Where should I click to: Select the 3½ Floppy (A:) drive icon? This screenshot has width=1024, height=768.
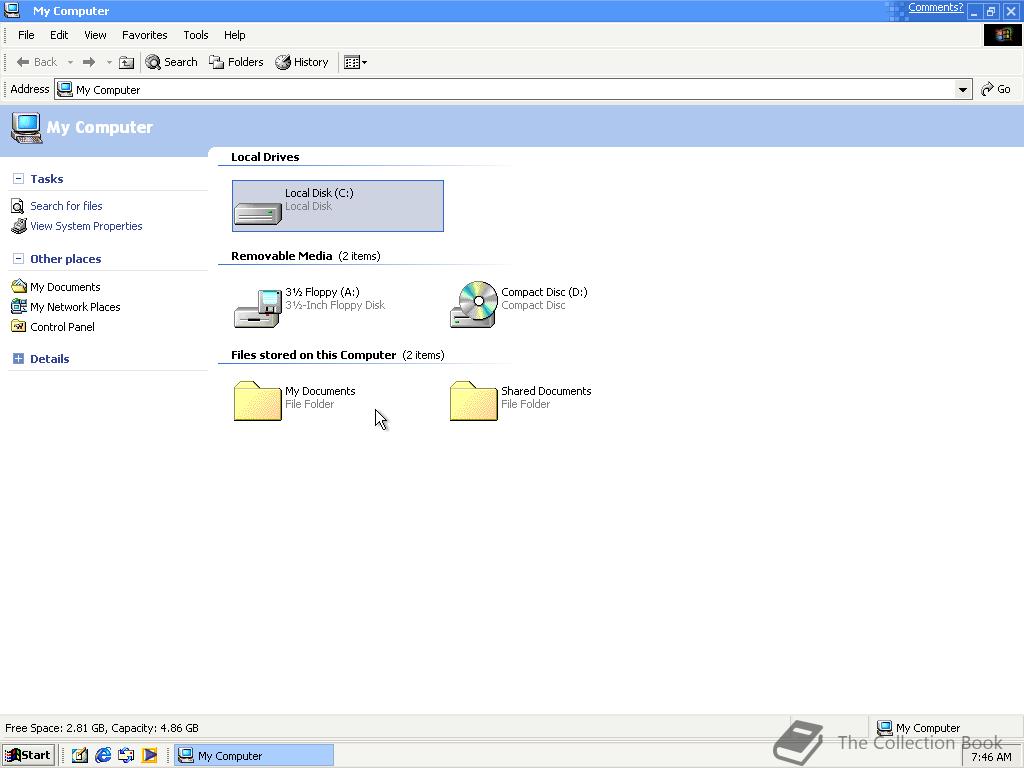[x=257, y=308]
